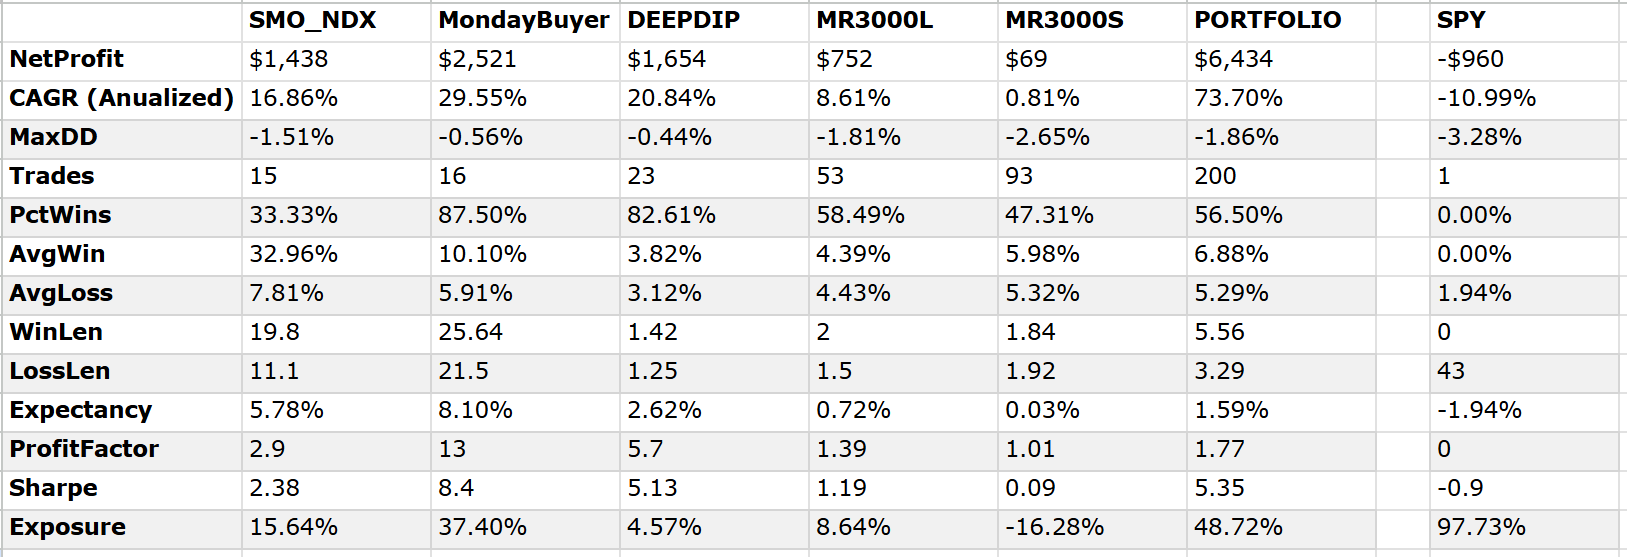Image resolution: width=1627 pixels, height=557 pixels.
Task: Click PORTFOLIO NetProfit value $6,434
Action: [x=1233, y=59]
